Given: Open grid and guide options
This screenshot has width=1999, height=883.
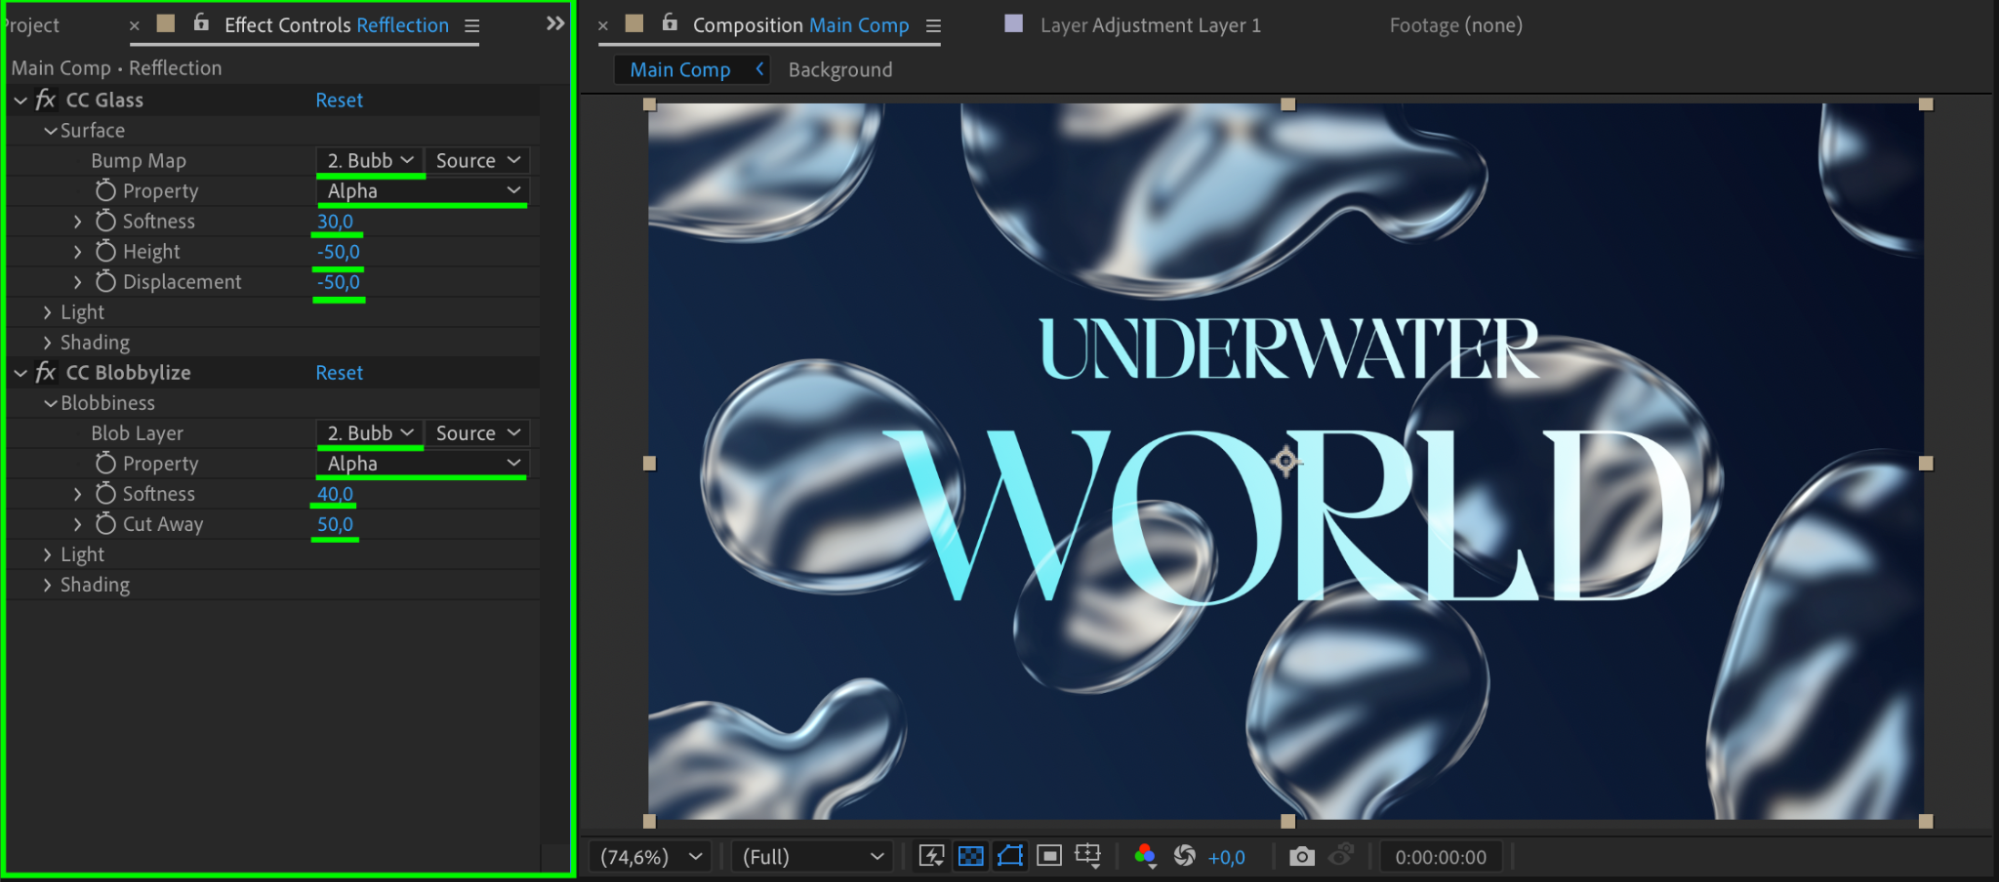Looking at the screenshot, I should pyautogui.click(x=1088, y=856).
